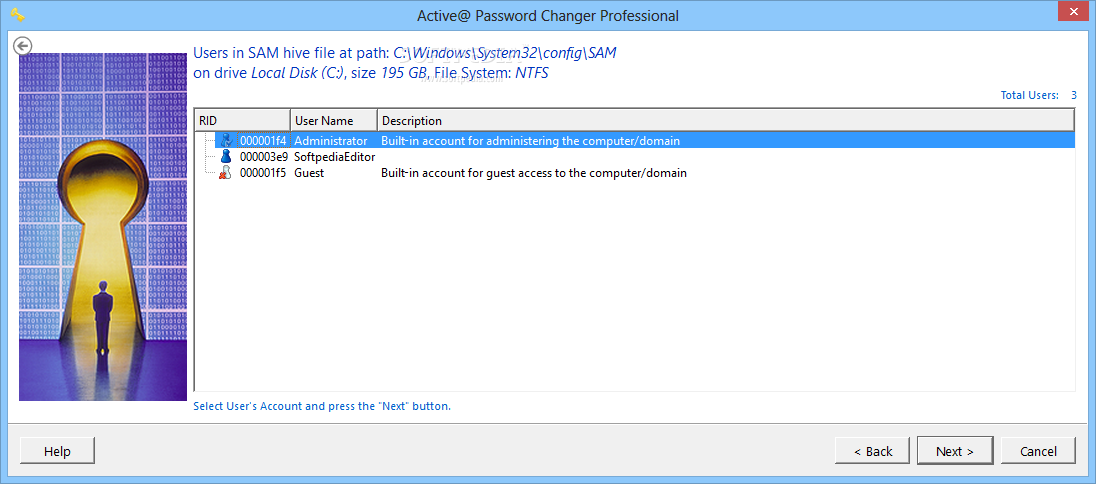Click the Administrator user account icon
This screenshot has height=484, width=1096.
[x=226, y=141]
